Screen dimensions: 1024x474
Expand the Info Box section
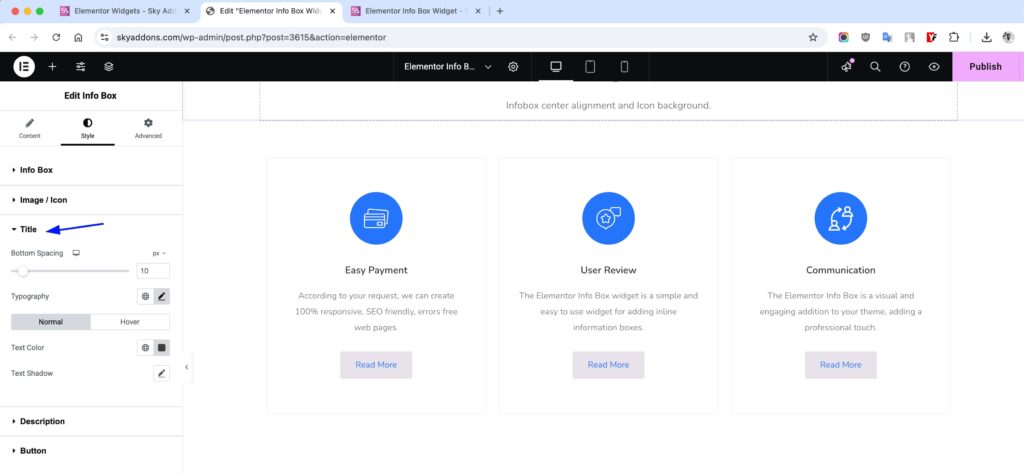[91, 170]
